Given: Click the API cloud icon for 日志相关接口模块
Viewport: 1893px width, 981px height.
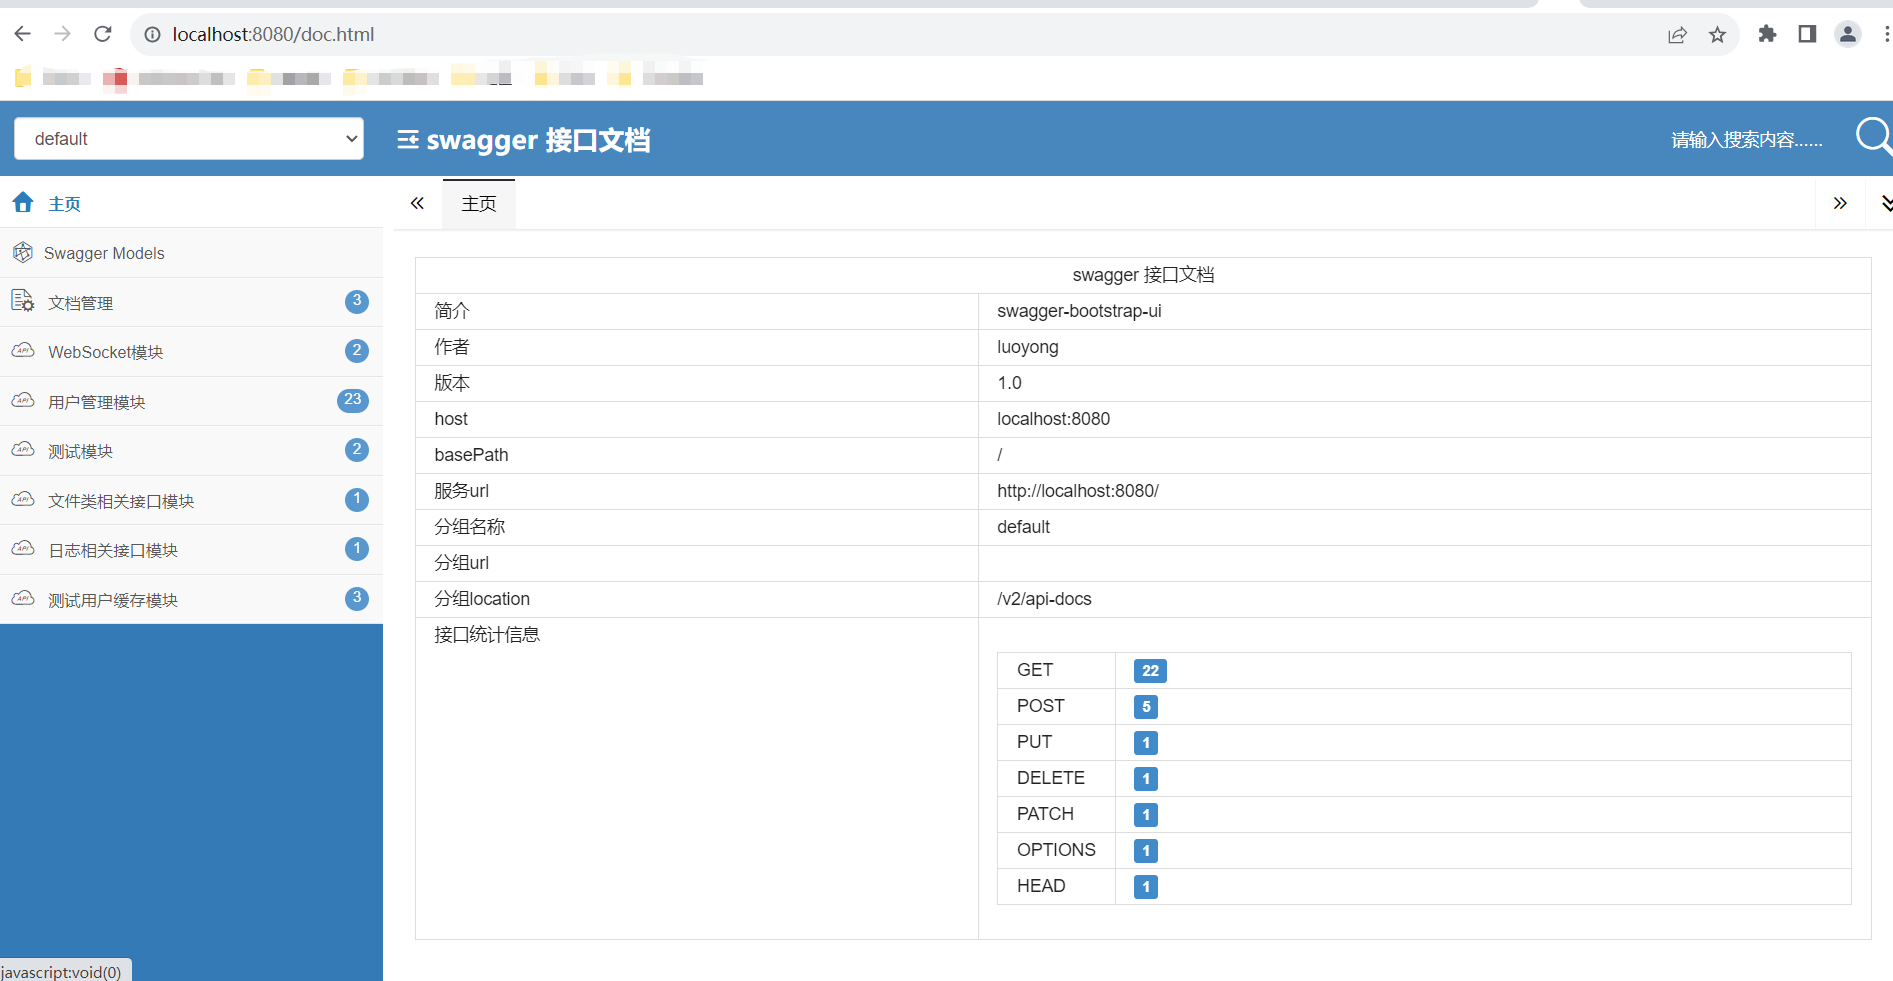Looking at the screenshot, I should click(x=23, y=549).
